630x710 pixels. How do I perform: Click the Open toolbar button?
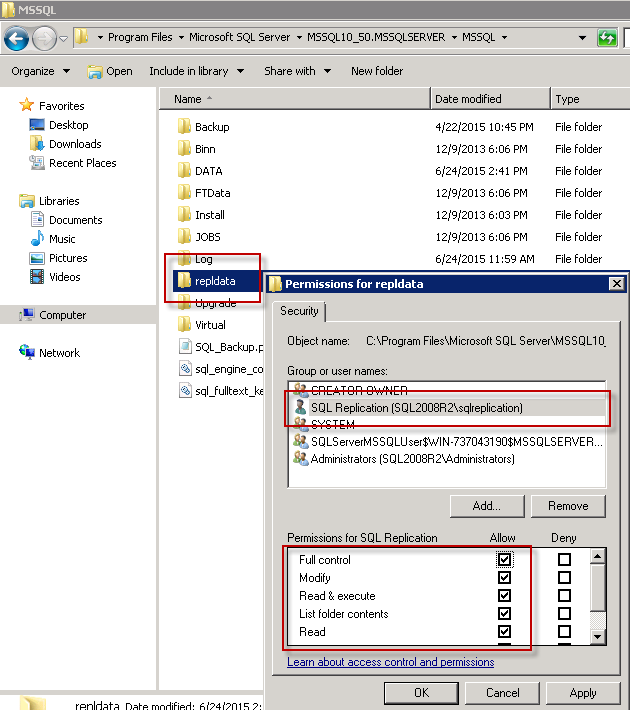tap(110, 71)
